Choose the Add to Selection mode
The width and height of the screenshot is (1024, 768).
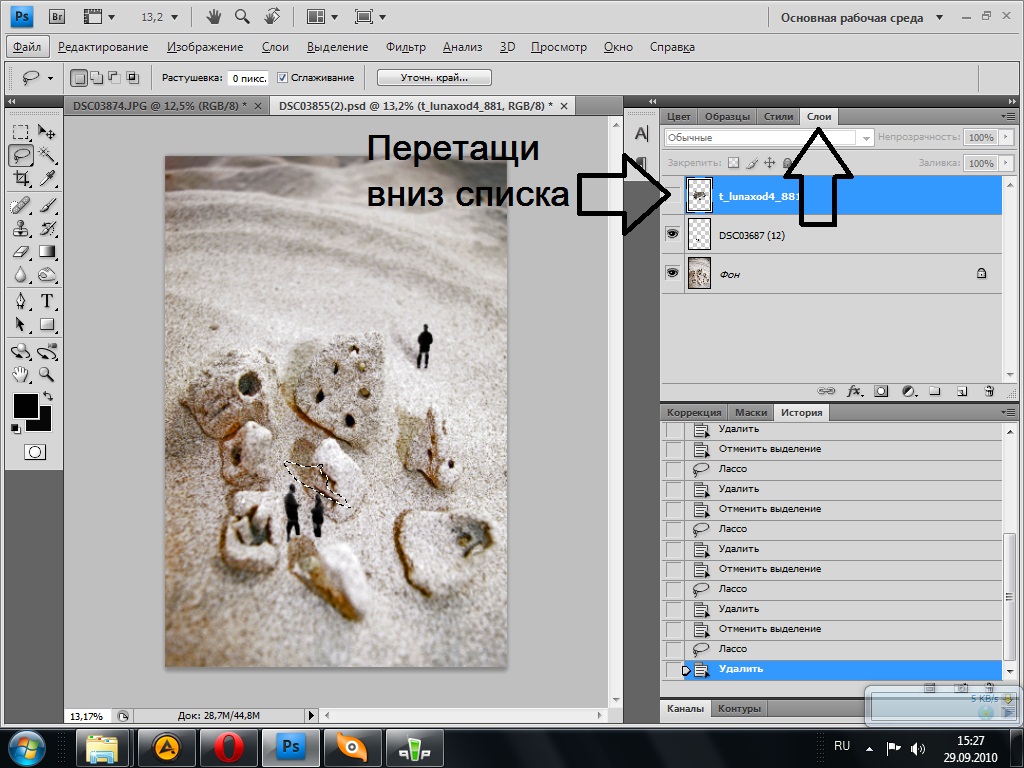tap(97, 78)
